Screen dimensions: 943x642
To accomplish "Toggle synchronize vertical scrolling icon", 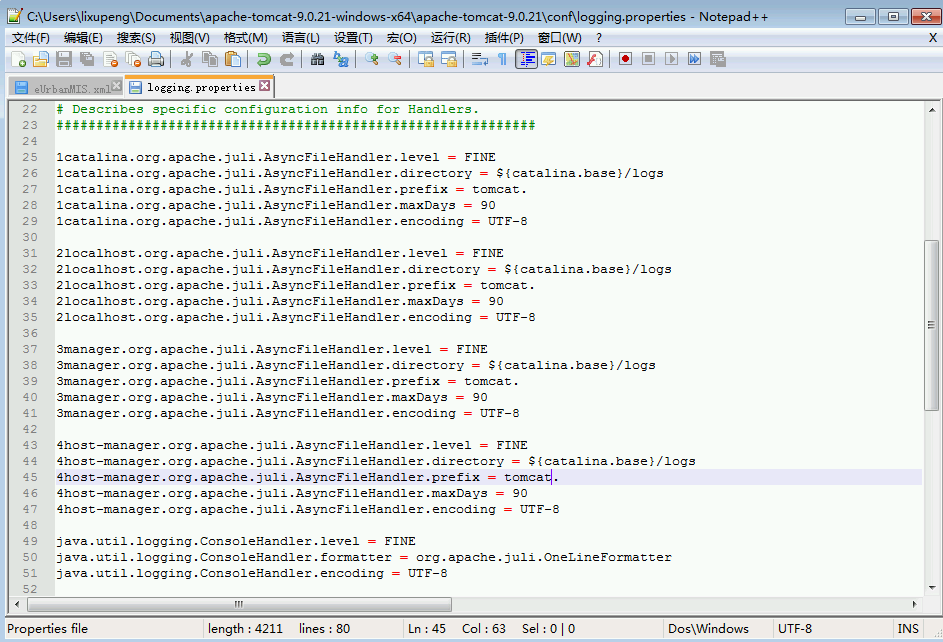I will click(x=426, y=59).
